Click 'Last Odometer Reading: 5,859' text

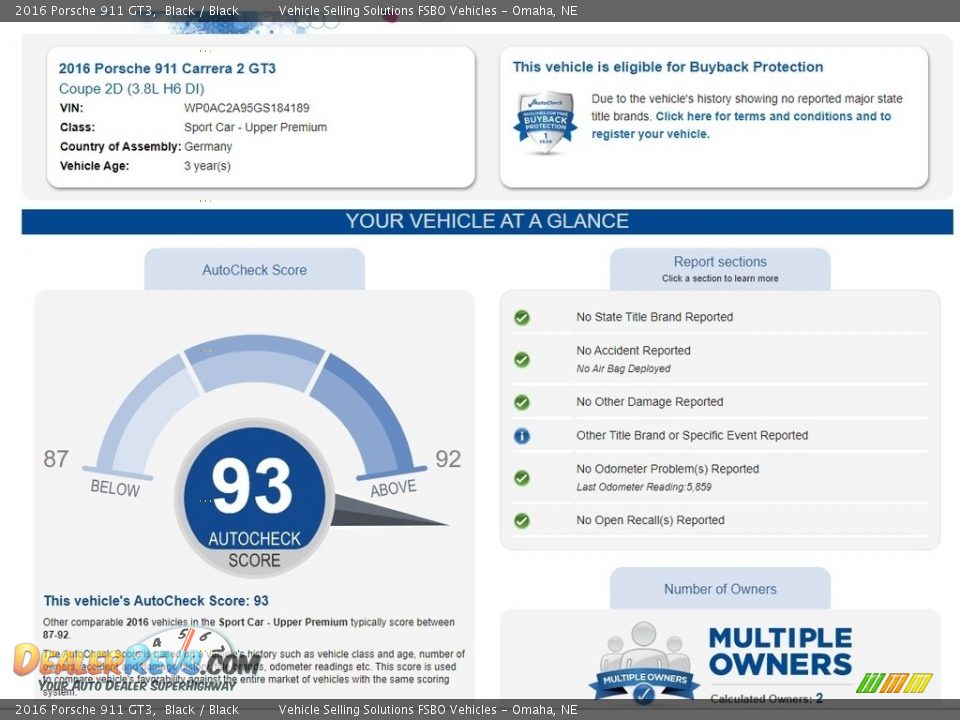coord(643,487)
